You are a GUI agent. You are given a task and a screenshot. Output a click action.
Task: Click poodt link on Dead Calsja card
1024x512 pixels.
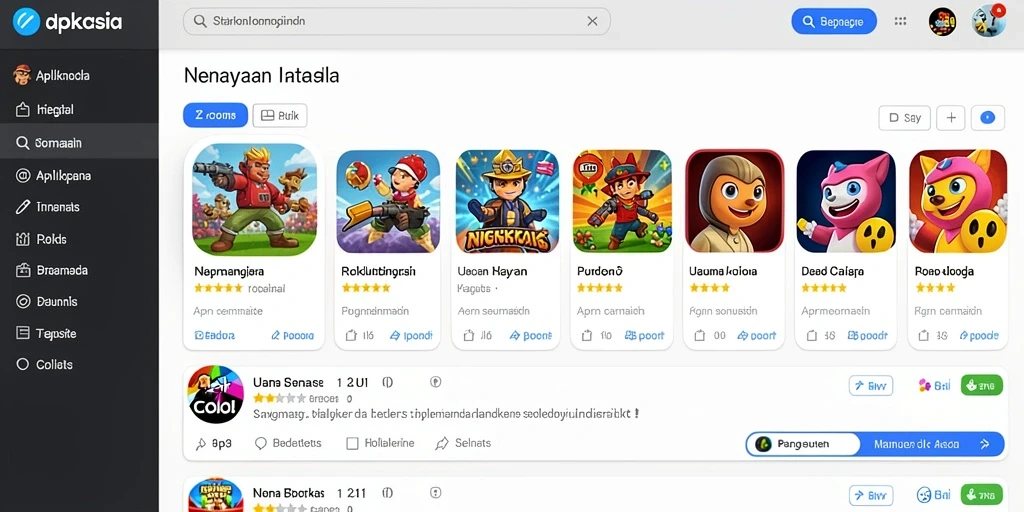click(868, 336)
